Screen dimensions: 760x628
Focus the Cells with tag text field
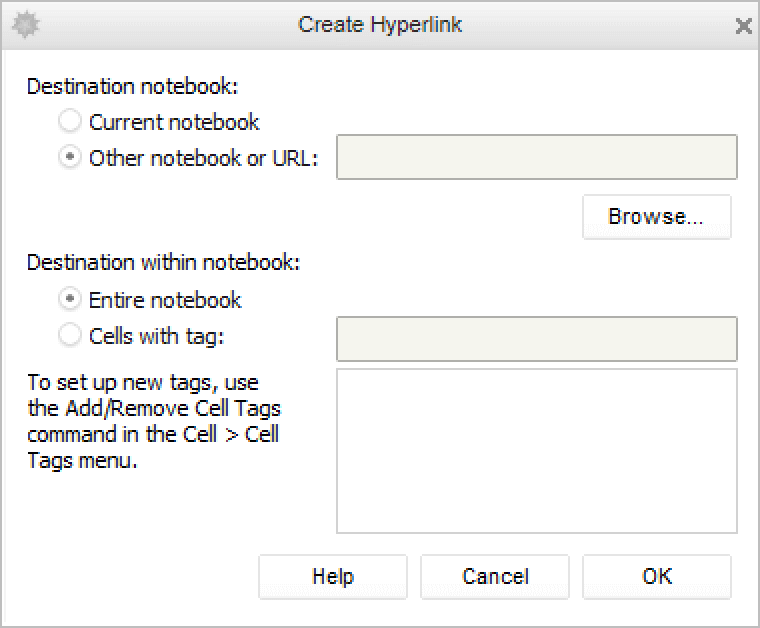(x=536, y=339)
